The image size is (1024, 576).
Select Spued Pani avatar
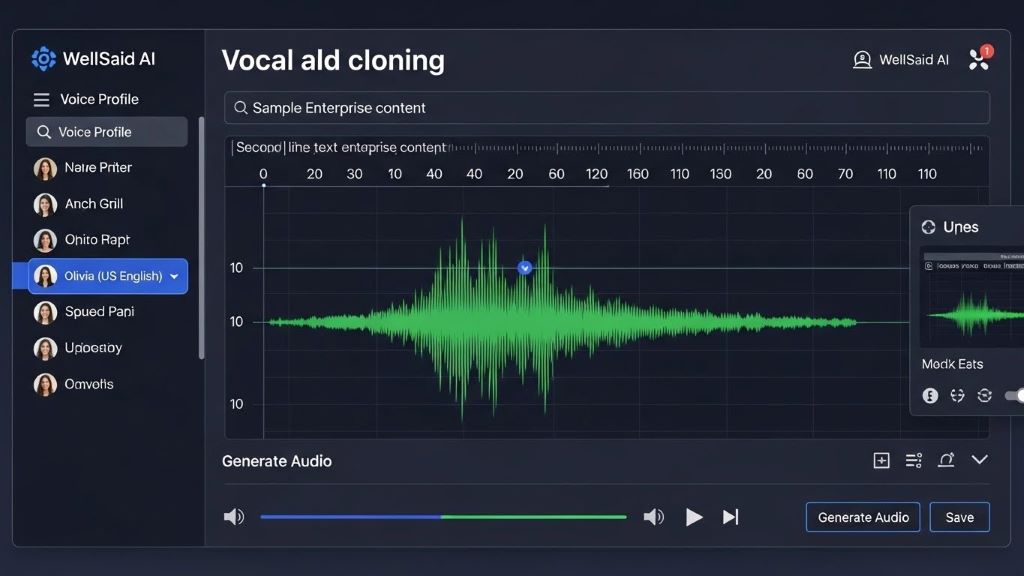[x=45, y=313]
